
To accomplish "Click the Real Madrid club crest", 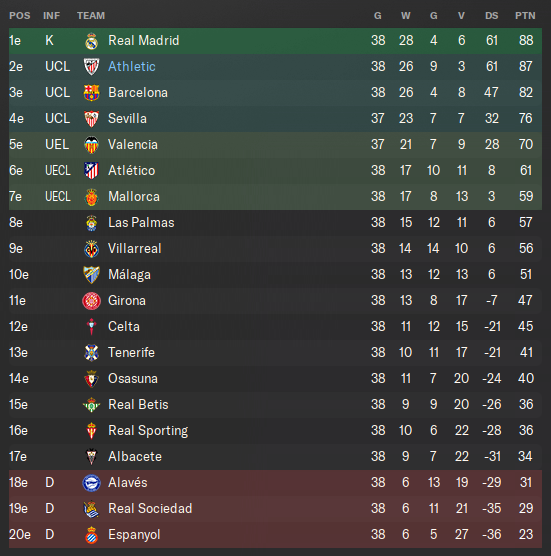I will pos(91,41).
